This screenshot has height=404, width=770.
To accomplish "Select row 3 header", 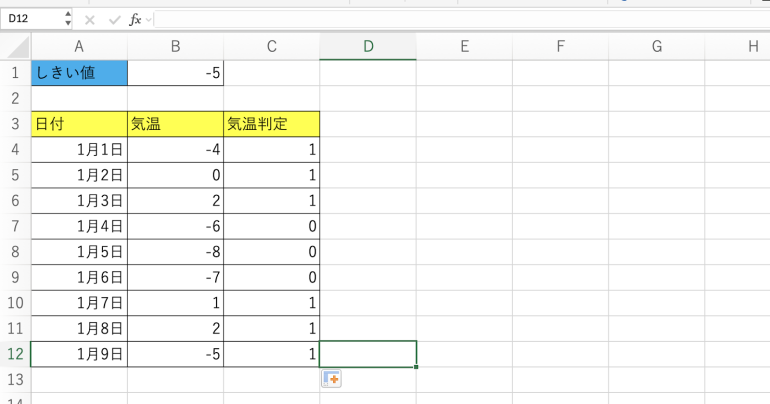I will (15, 124).
